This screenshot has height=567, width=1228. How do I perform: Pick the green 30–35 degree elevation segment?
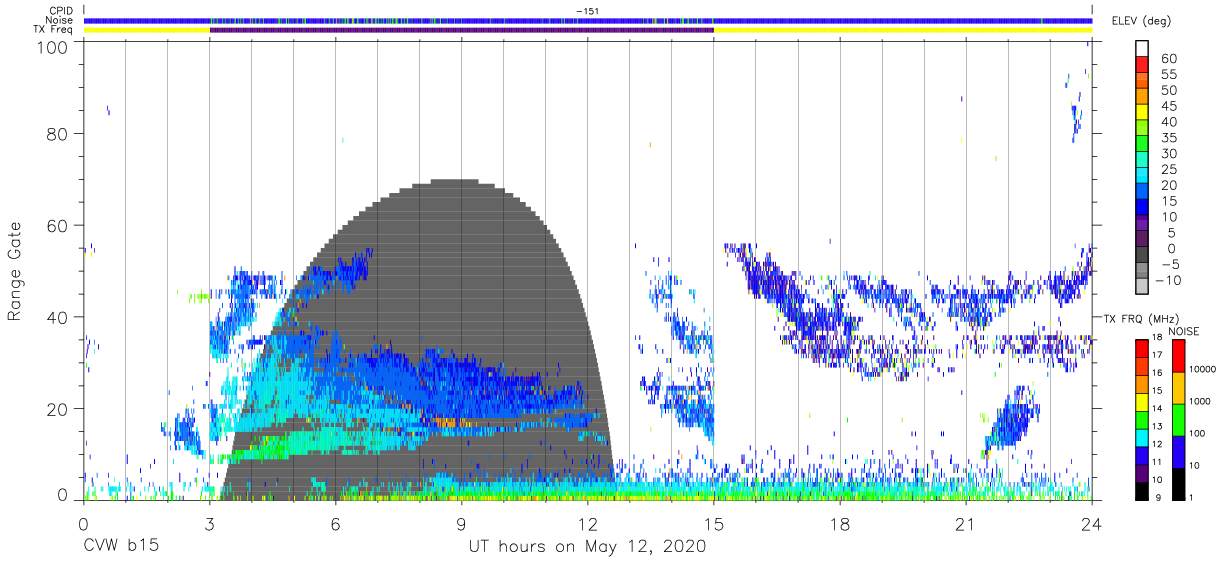point(1143,145)
